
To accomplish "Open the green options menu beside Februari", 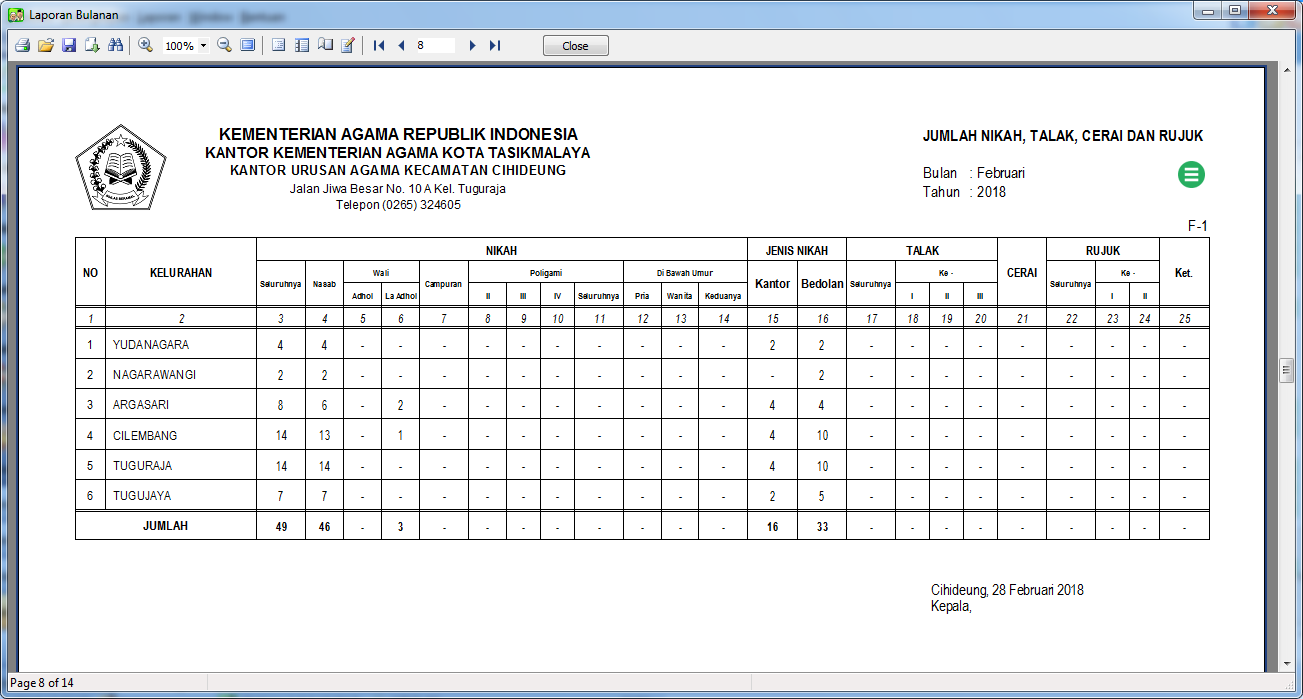I will (1191, 174).
